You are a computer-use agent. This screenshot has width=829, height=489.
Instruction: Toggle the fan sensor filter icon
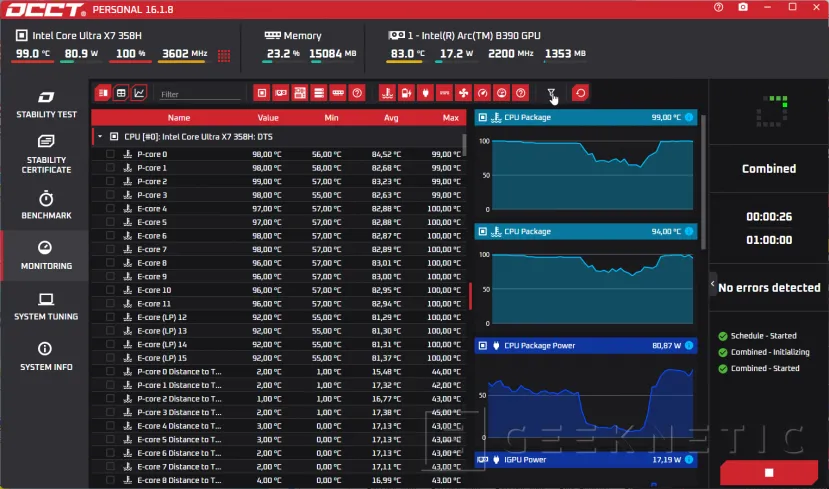click(x=462, y=93)
